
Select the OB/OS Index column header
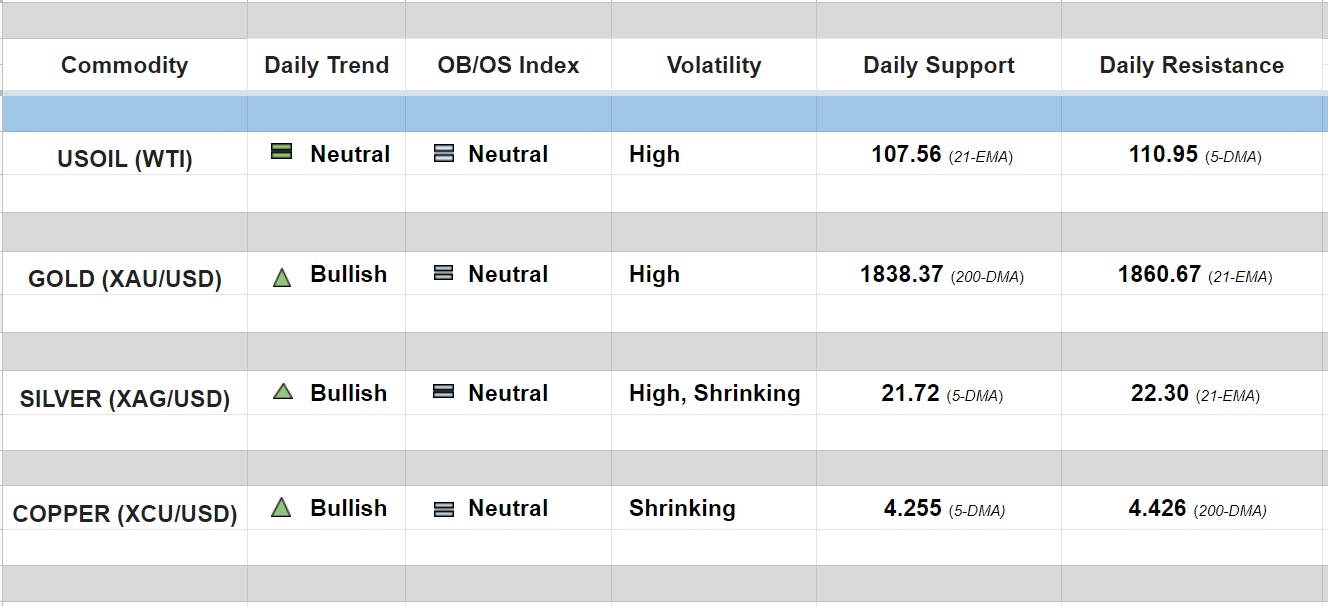point(508,66)
